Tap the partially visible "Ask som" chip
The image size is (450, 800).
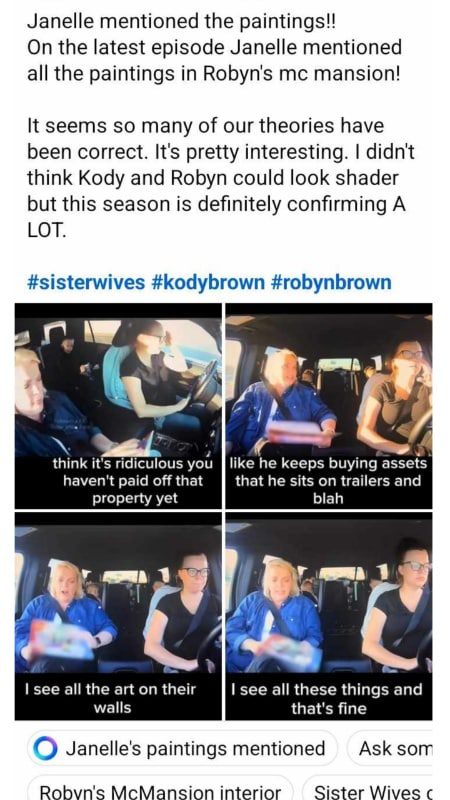pyautogui.click(x=390, y=748)
